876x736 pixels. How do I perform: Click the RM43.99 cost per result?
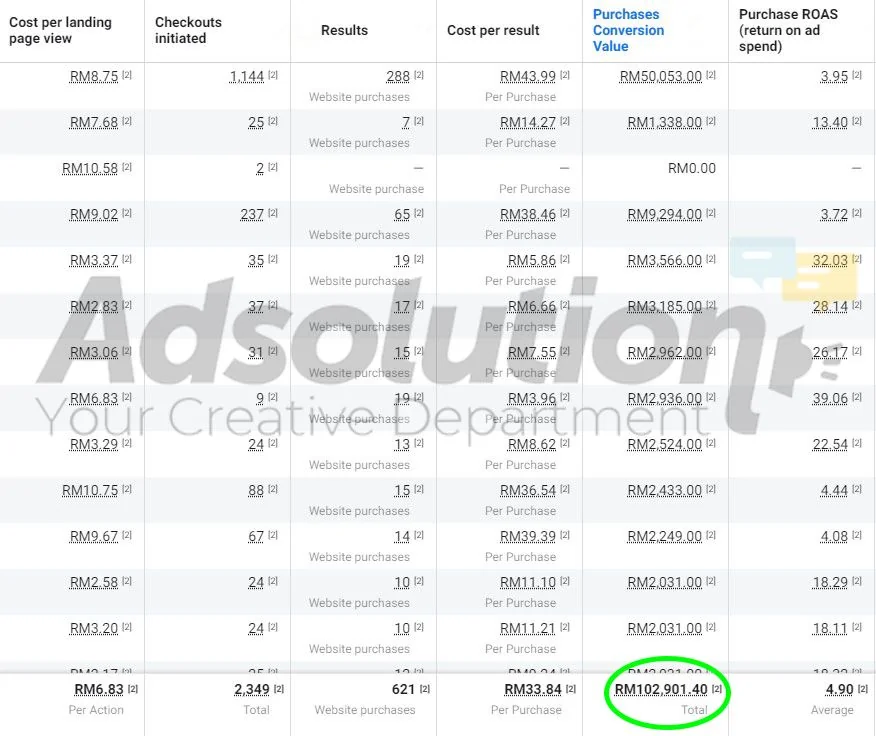(x=528, y=76)
